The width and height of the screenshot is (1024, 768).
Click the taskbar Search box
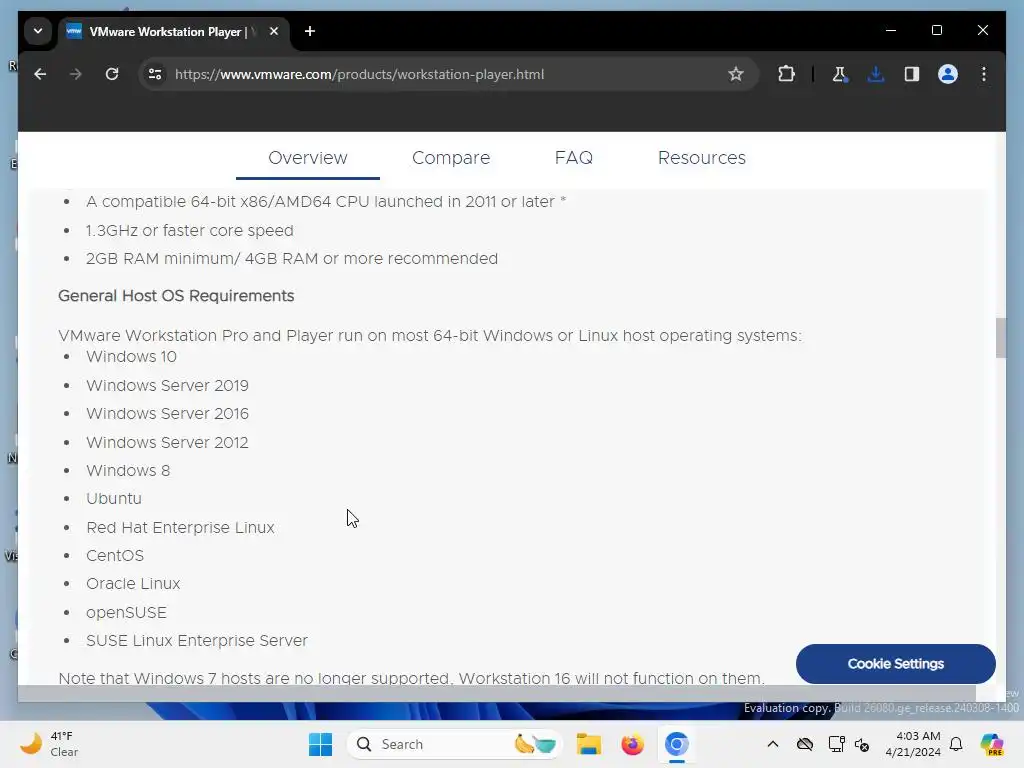(455, 744)
